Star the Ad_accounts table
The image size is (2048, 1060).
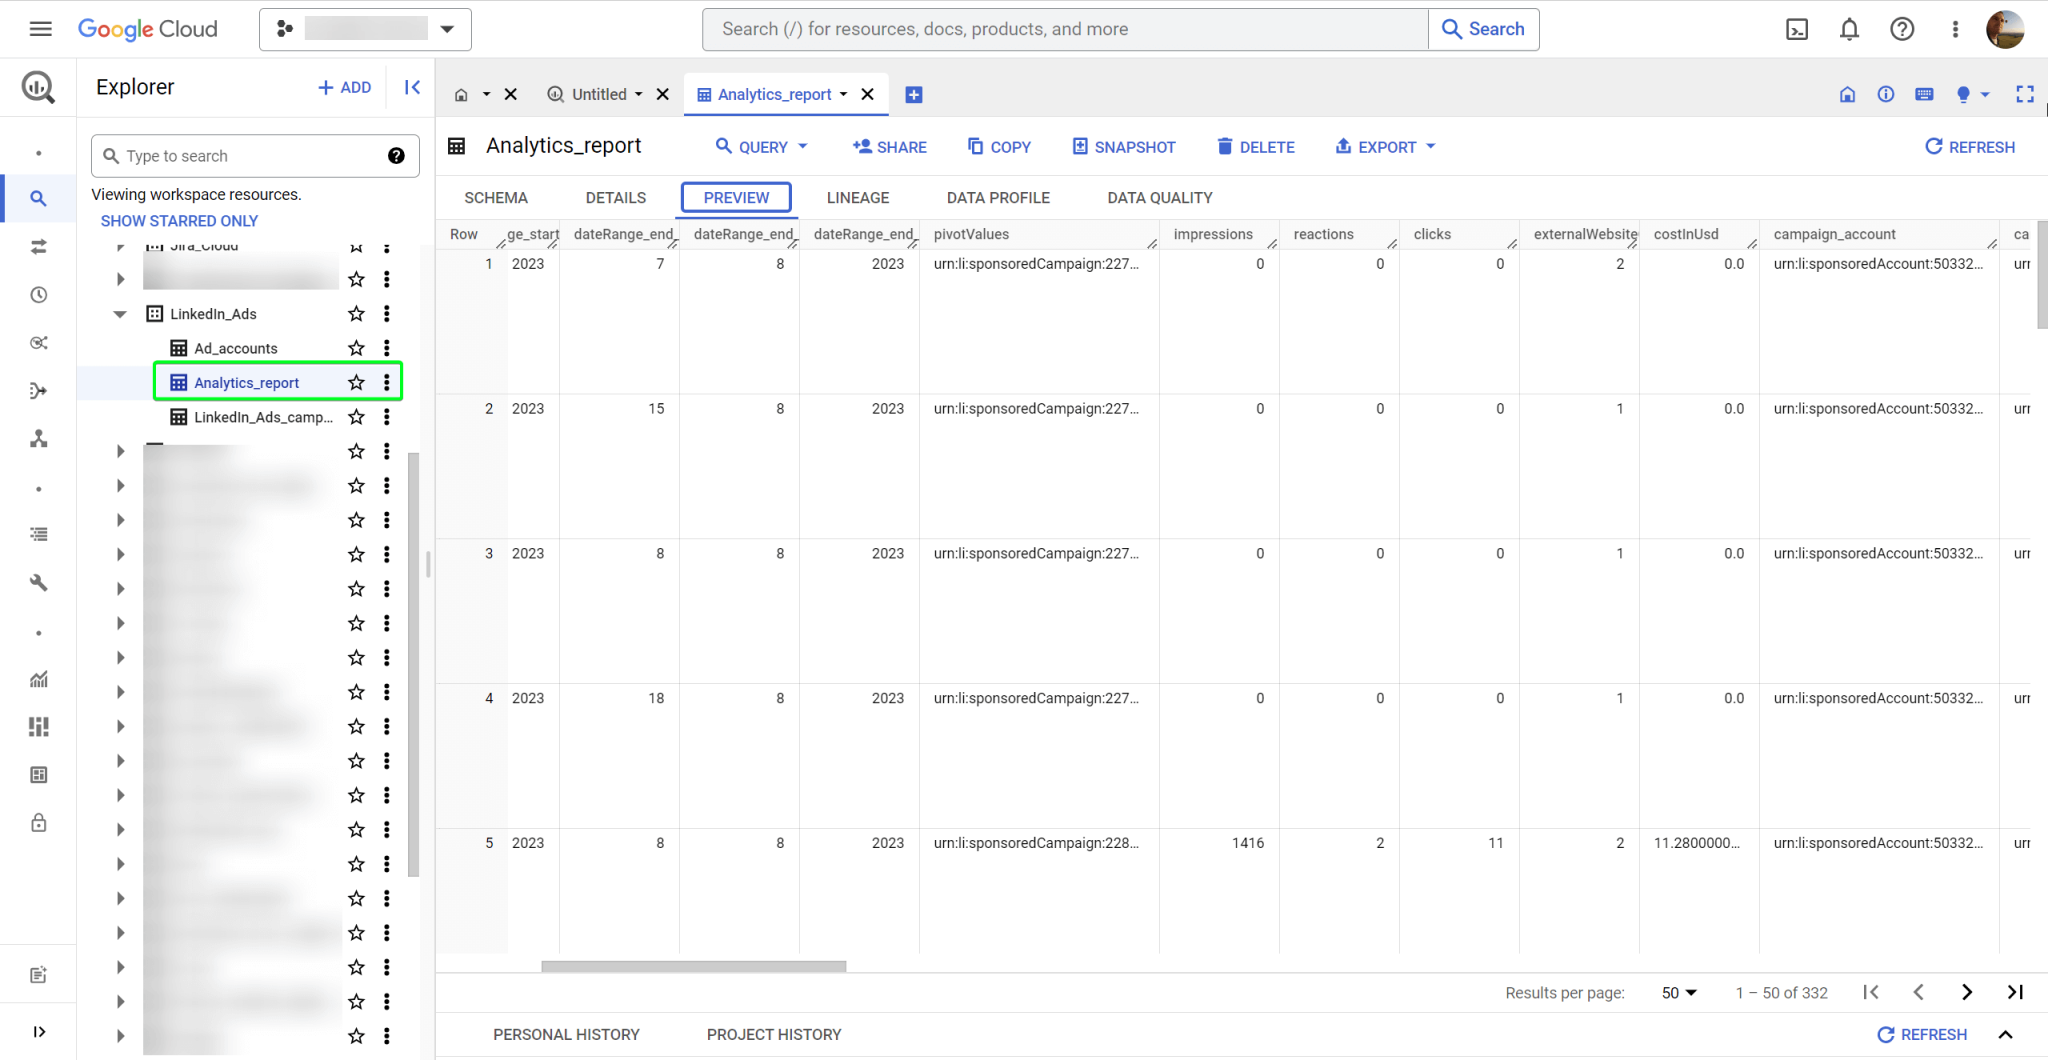tap(355, 348)
